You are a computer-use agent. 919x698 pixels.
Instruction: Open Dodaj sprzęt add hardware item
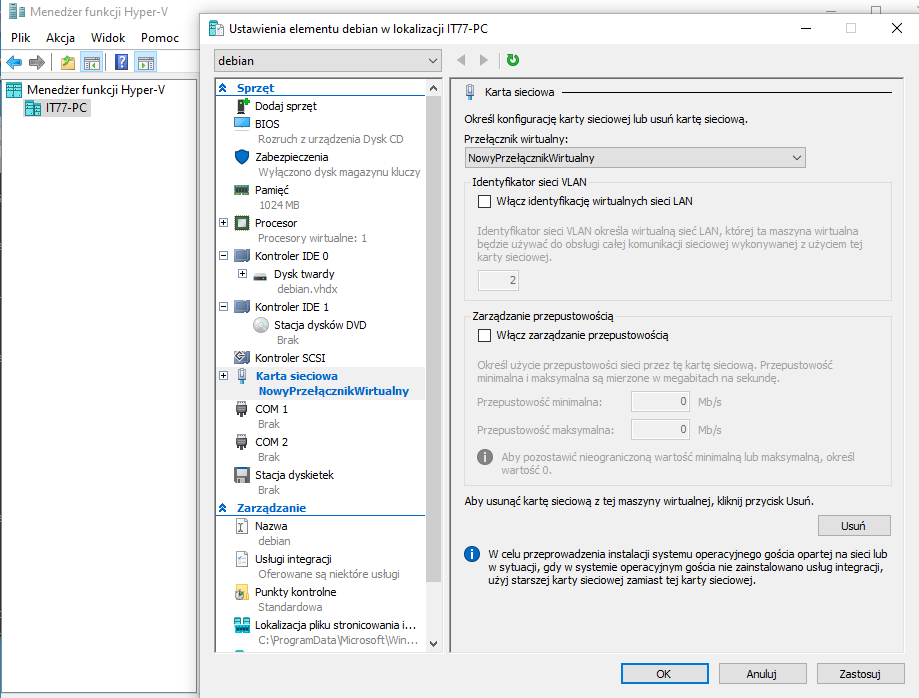pyautogui.click(x=285, y=106)
